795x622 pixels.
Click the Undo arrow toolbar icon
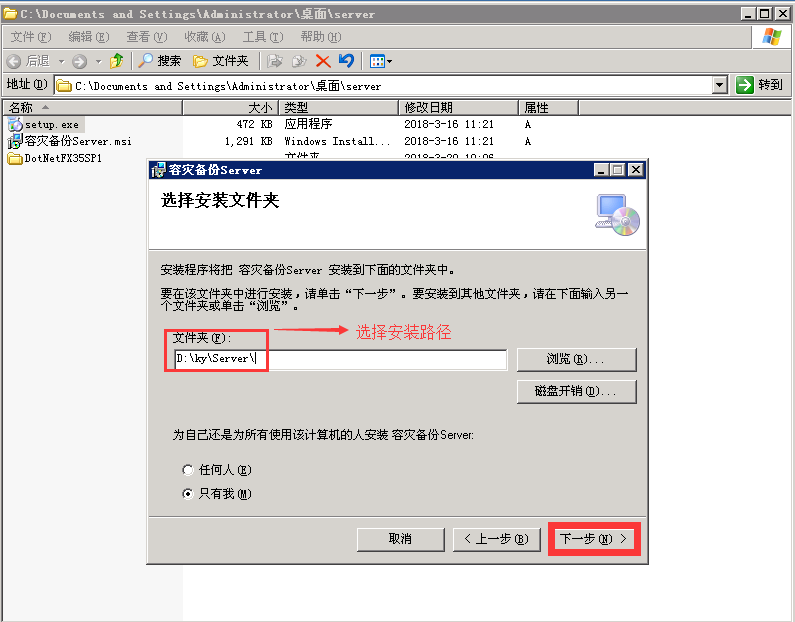click(x=346, y=61)
